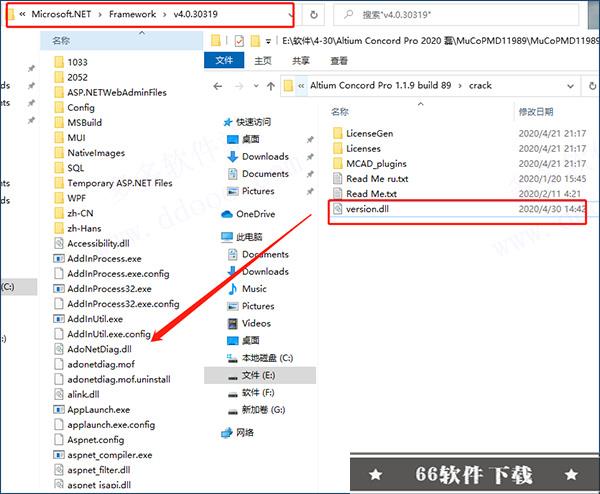The width and height of the screenshot is (600, 494).
Task: Sort by 修改日期 column
Action: (x=536, y=112)
